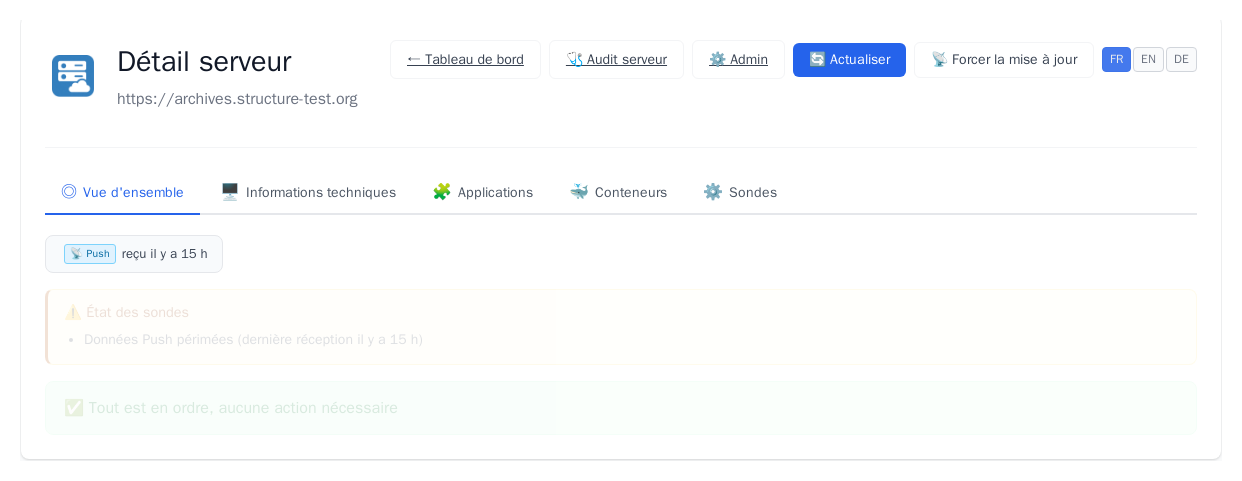Click the Actualiser button
This screenshot has width=1242, height=481.
coord(849,60)
